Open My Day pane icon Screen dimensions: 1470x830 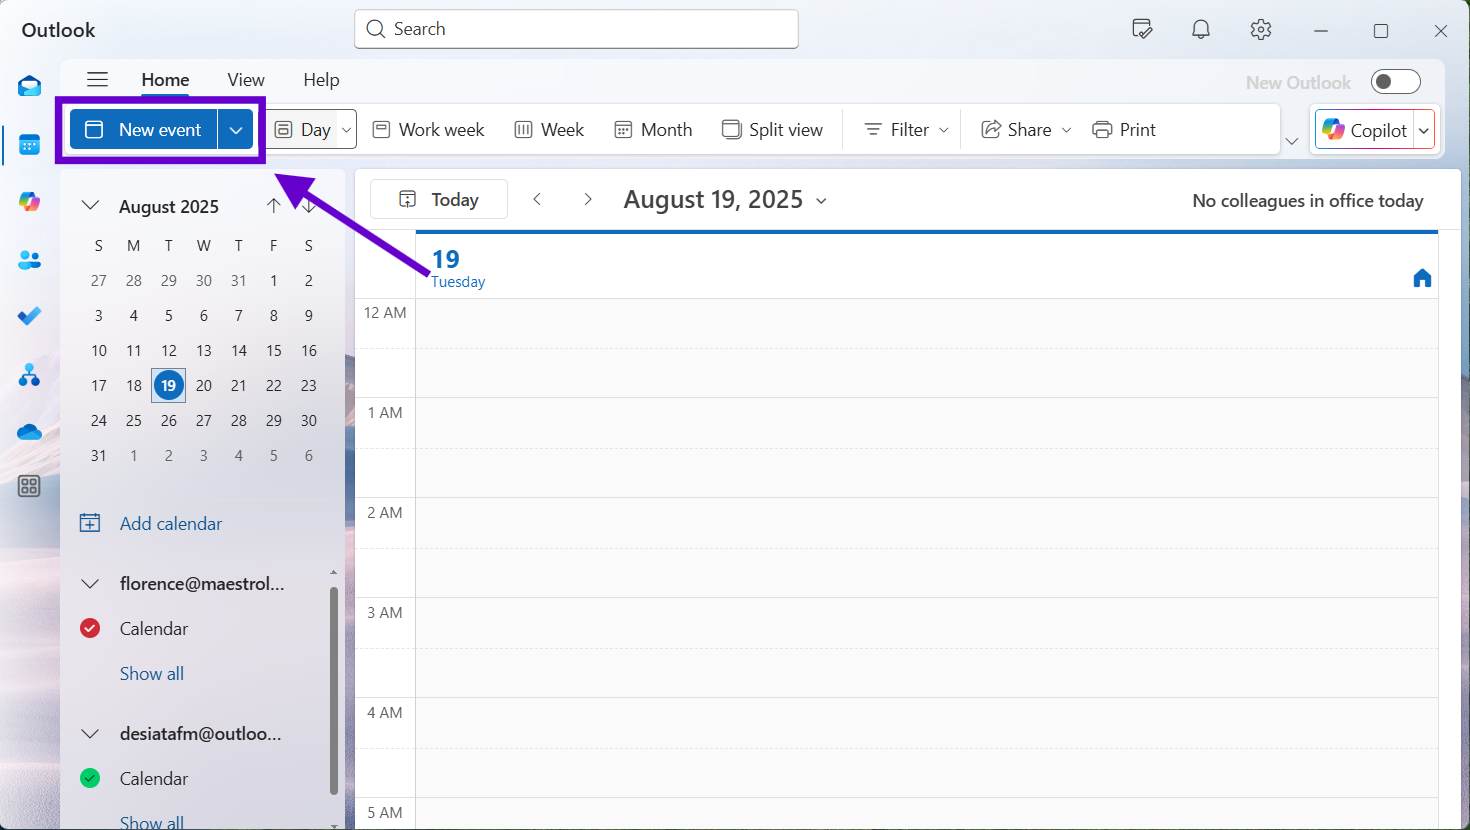tap(1142, 29)
